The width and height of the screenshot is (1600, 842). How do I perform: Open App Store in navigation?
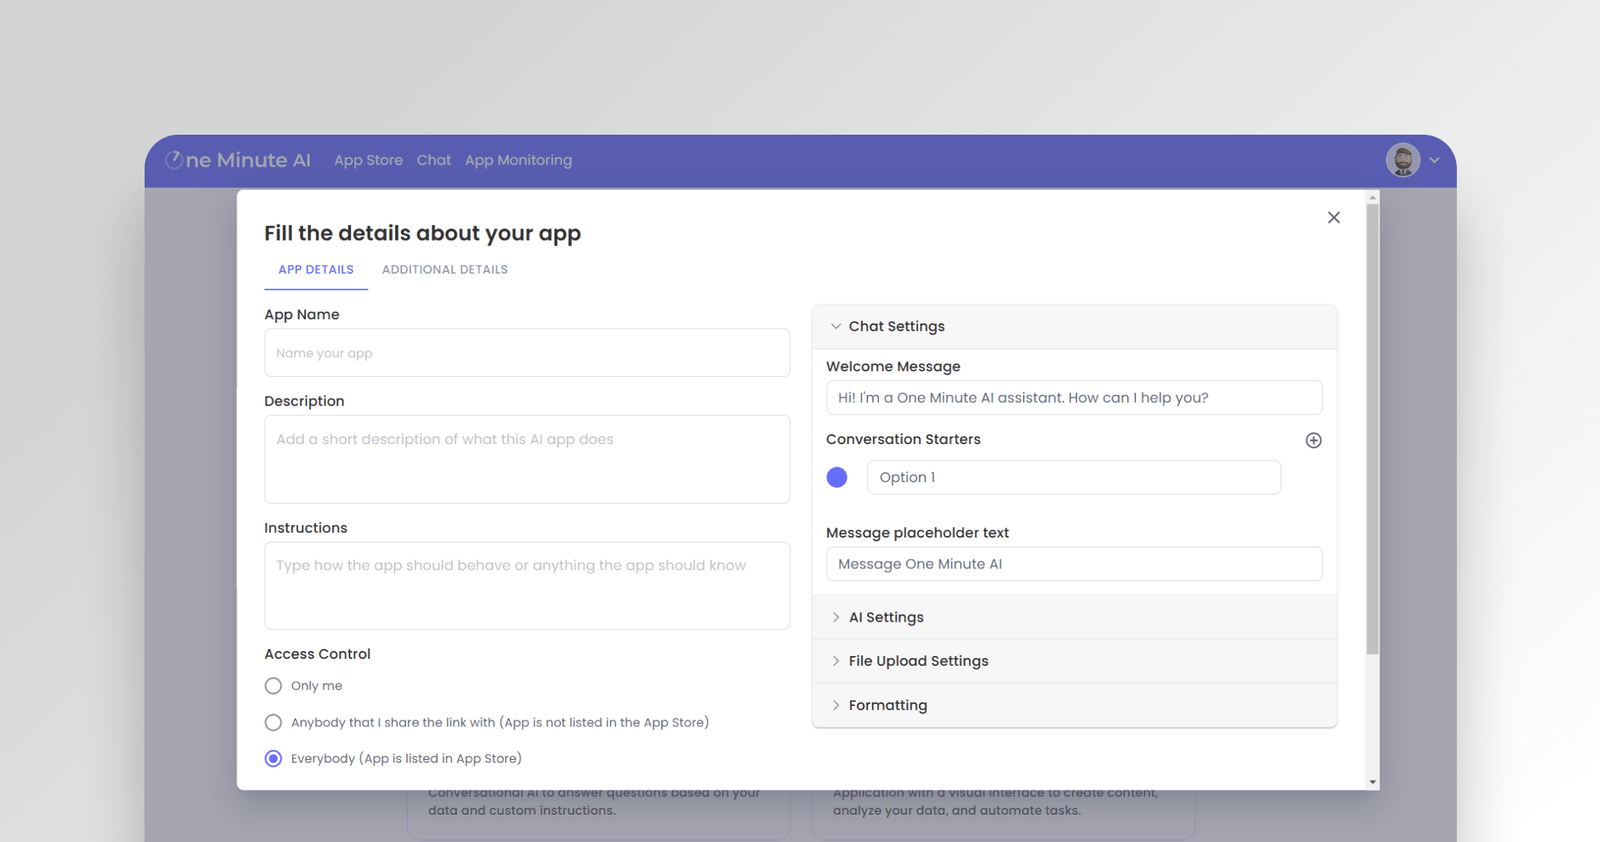tap(368, 160)
